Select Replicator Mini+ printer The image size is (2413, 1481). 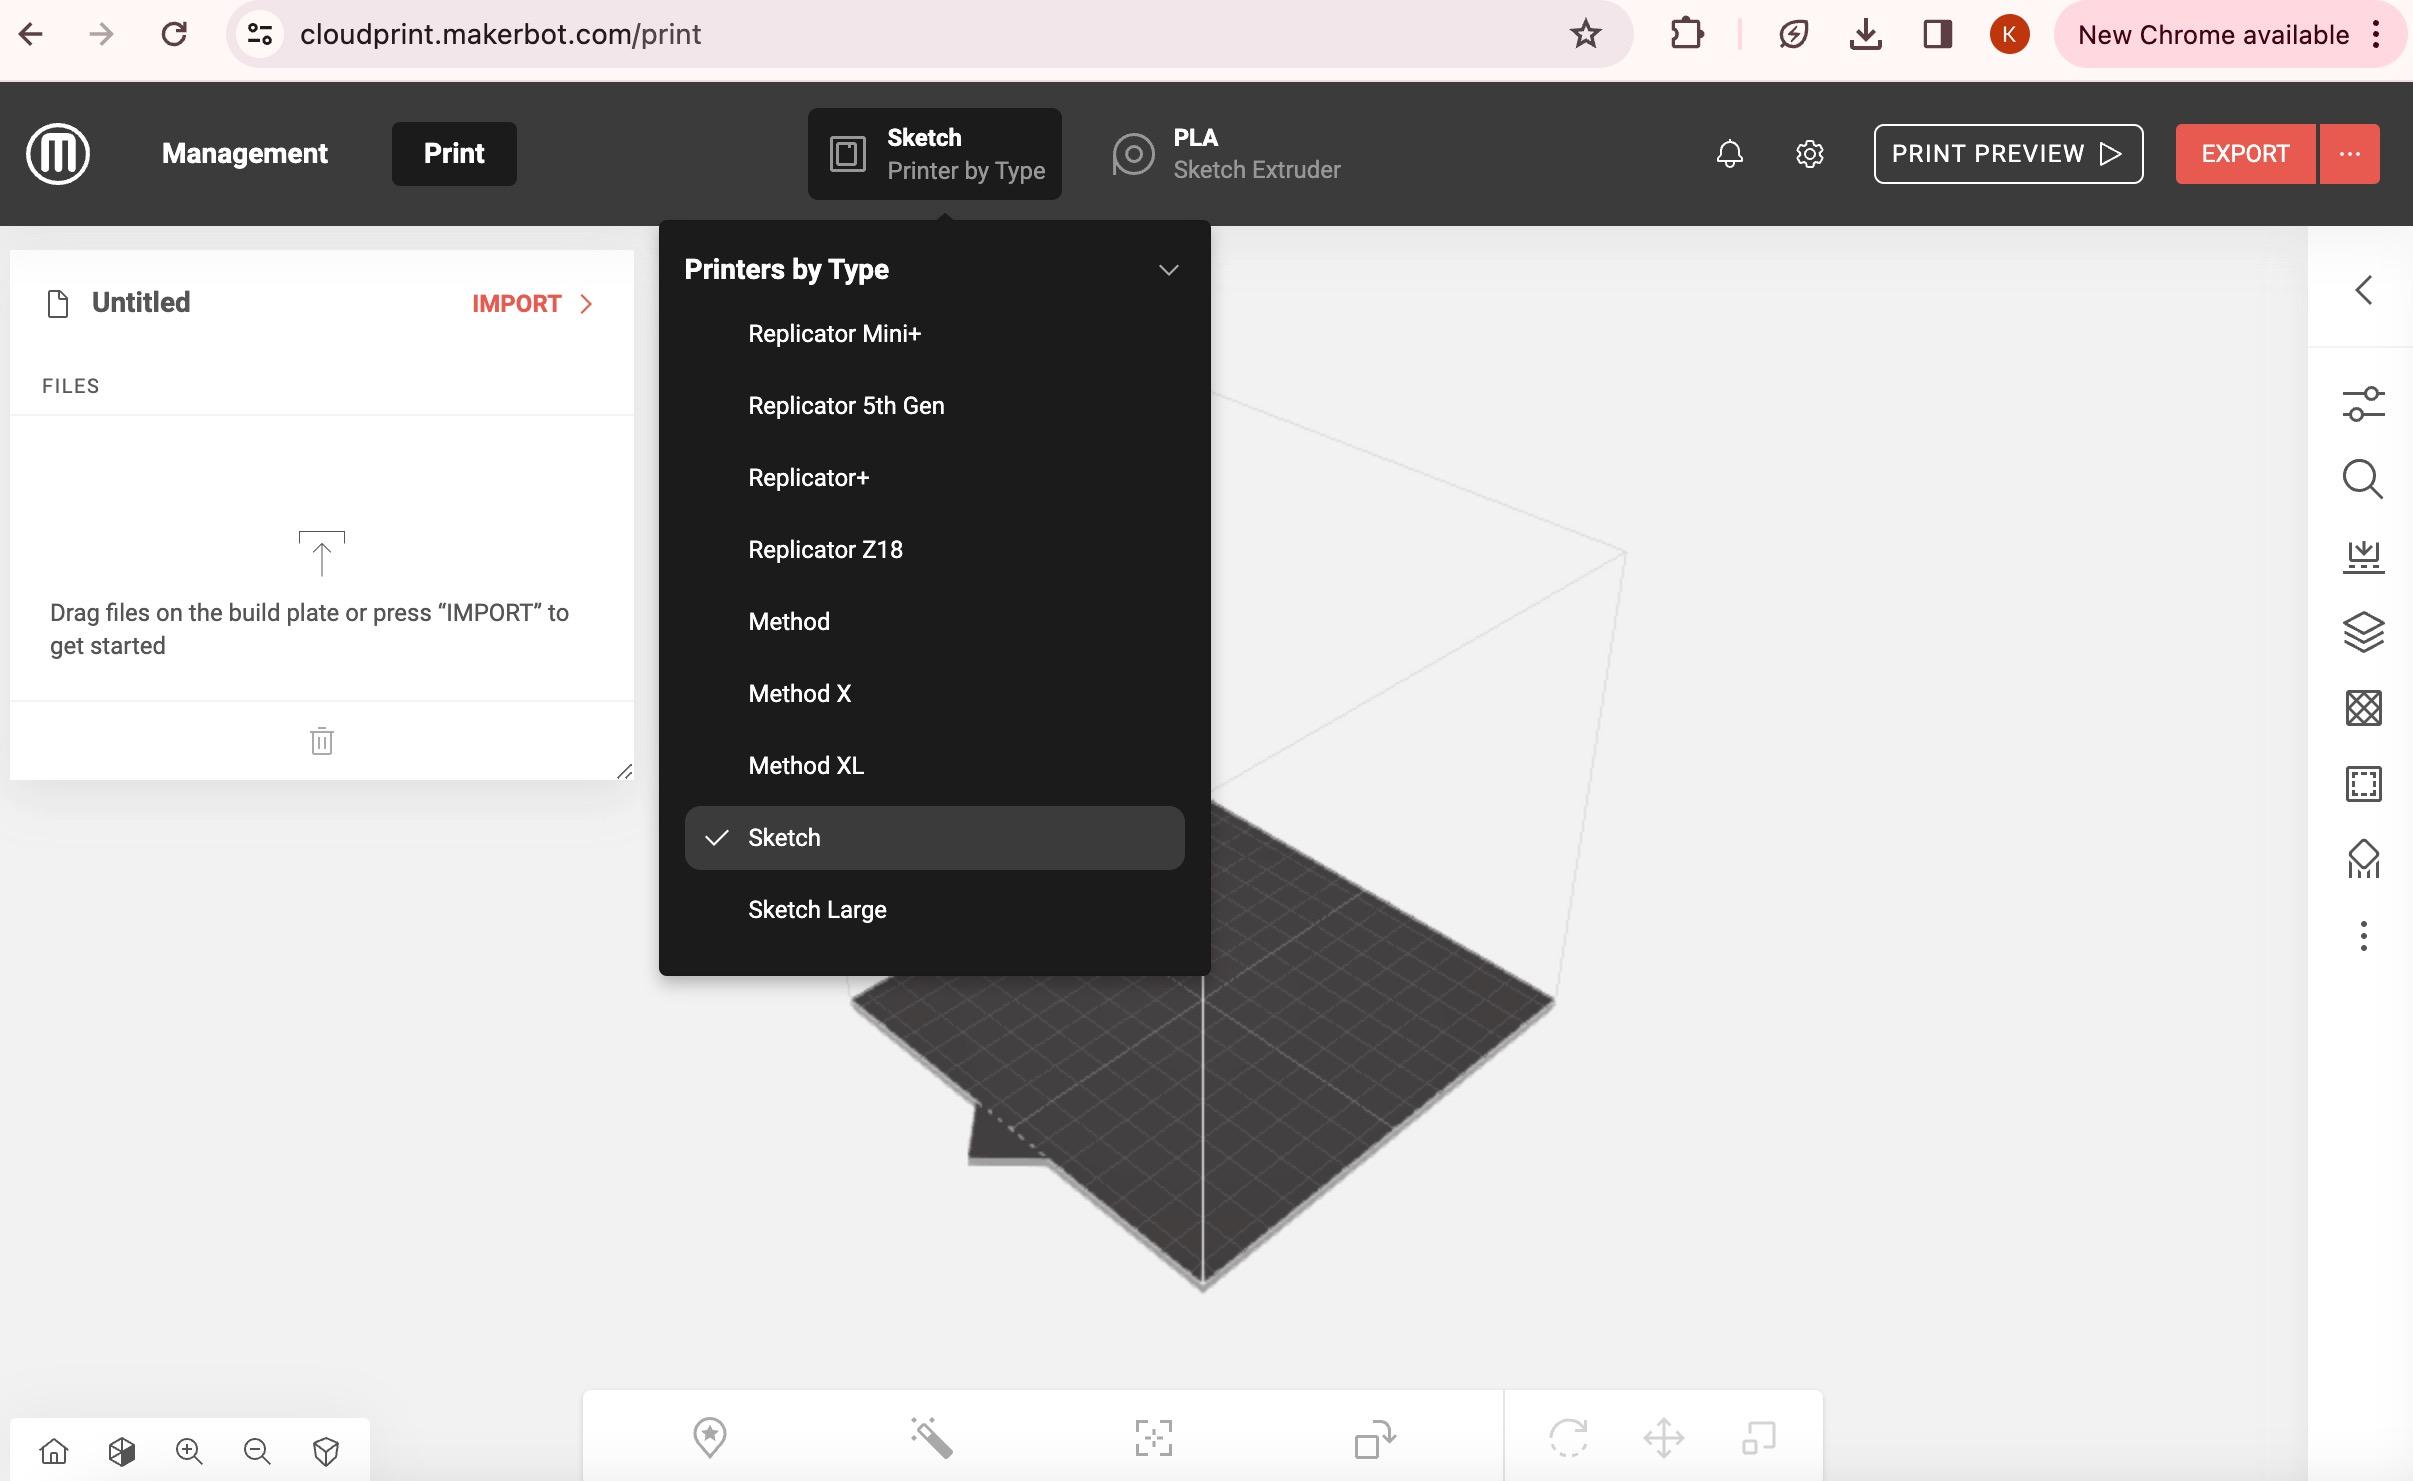(935, 334)
